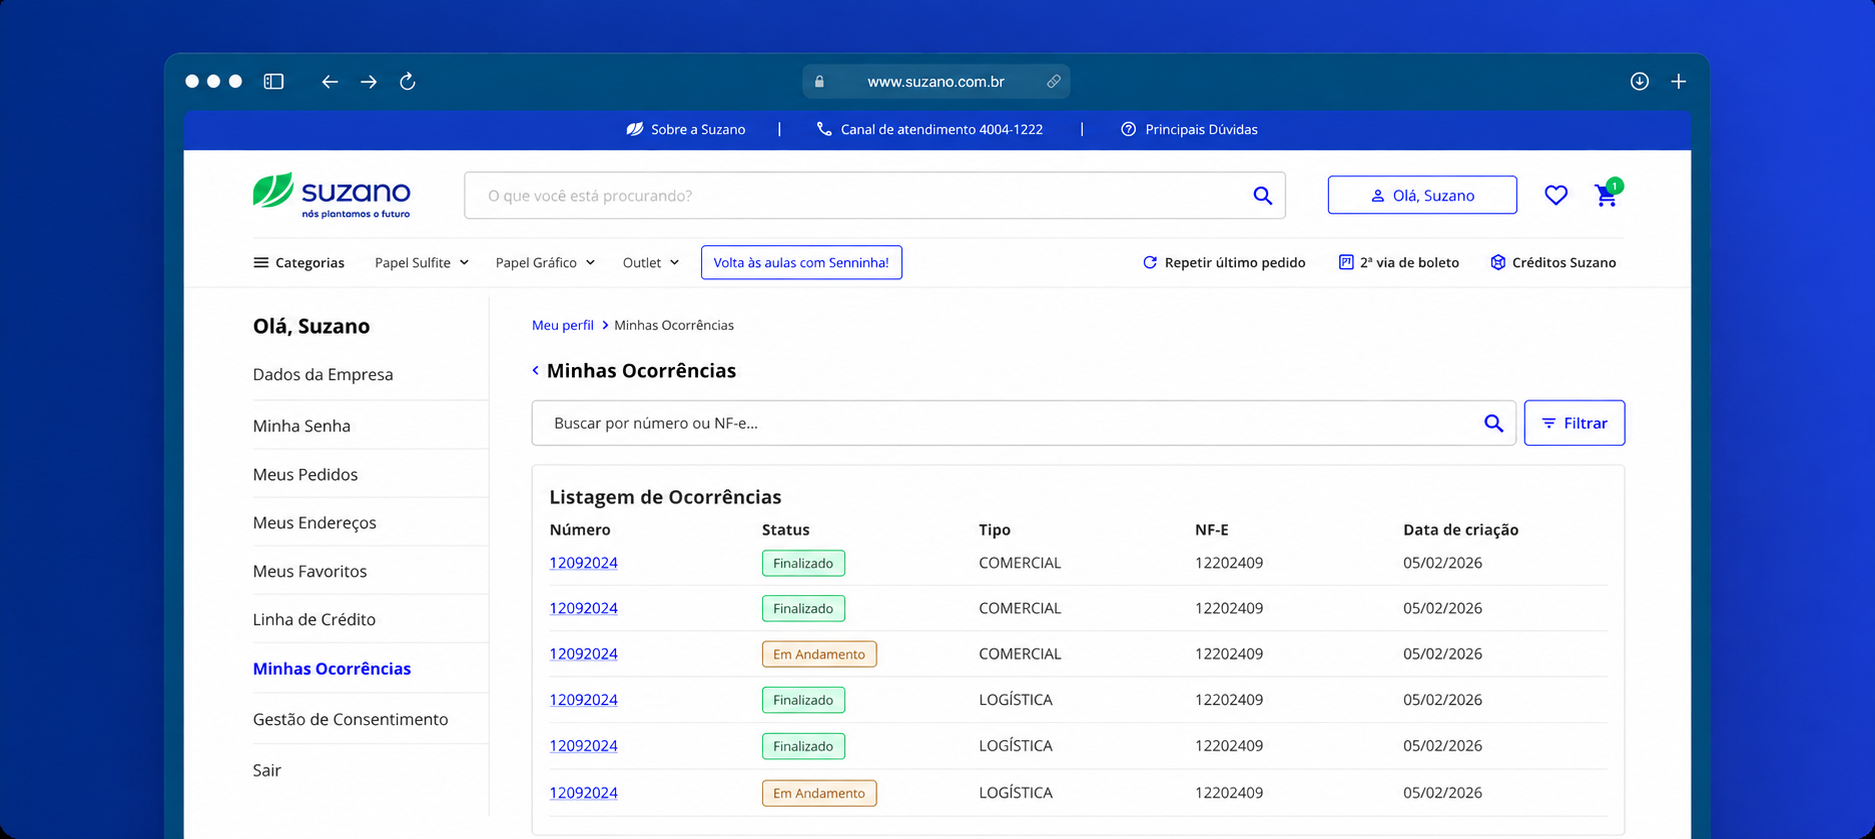Click the Data de criação column header

[1461, 529]
